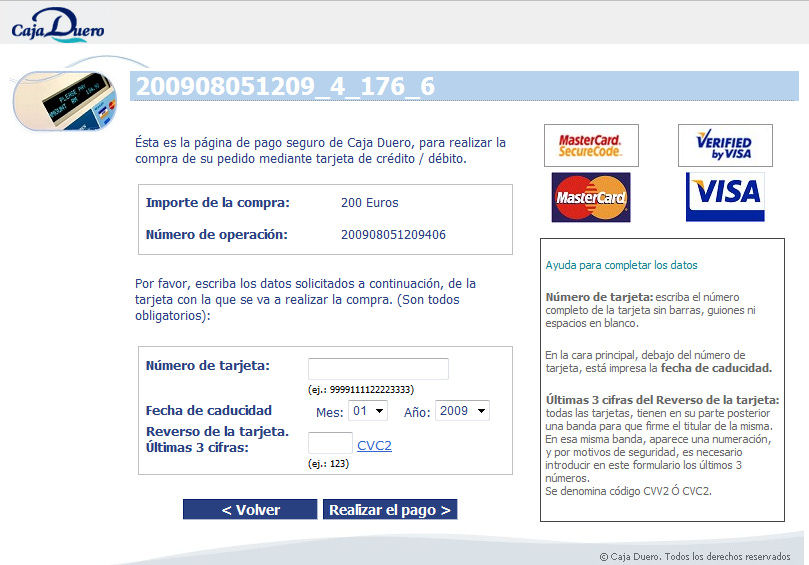The image size is (809, 565).
Task: Open the CVC2 help link
Action: (374, 445)
